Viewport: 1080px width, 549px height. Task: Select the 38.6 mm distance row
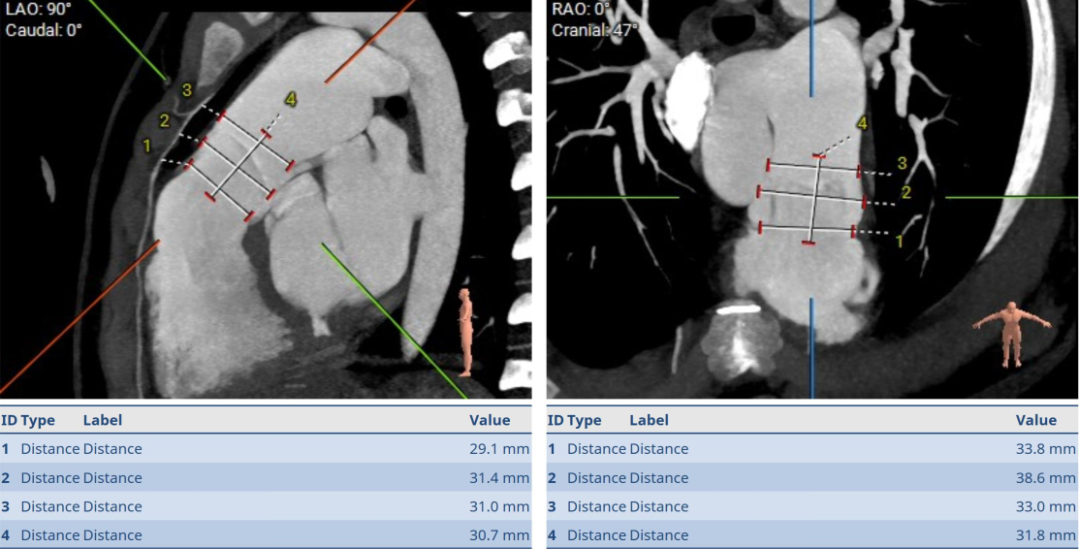[813, 478]
